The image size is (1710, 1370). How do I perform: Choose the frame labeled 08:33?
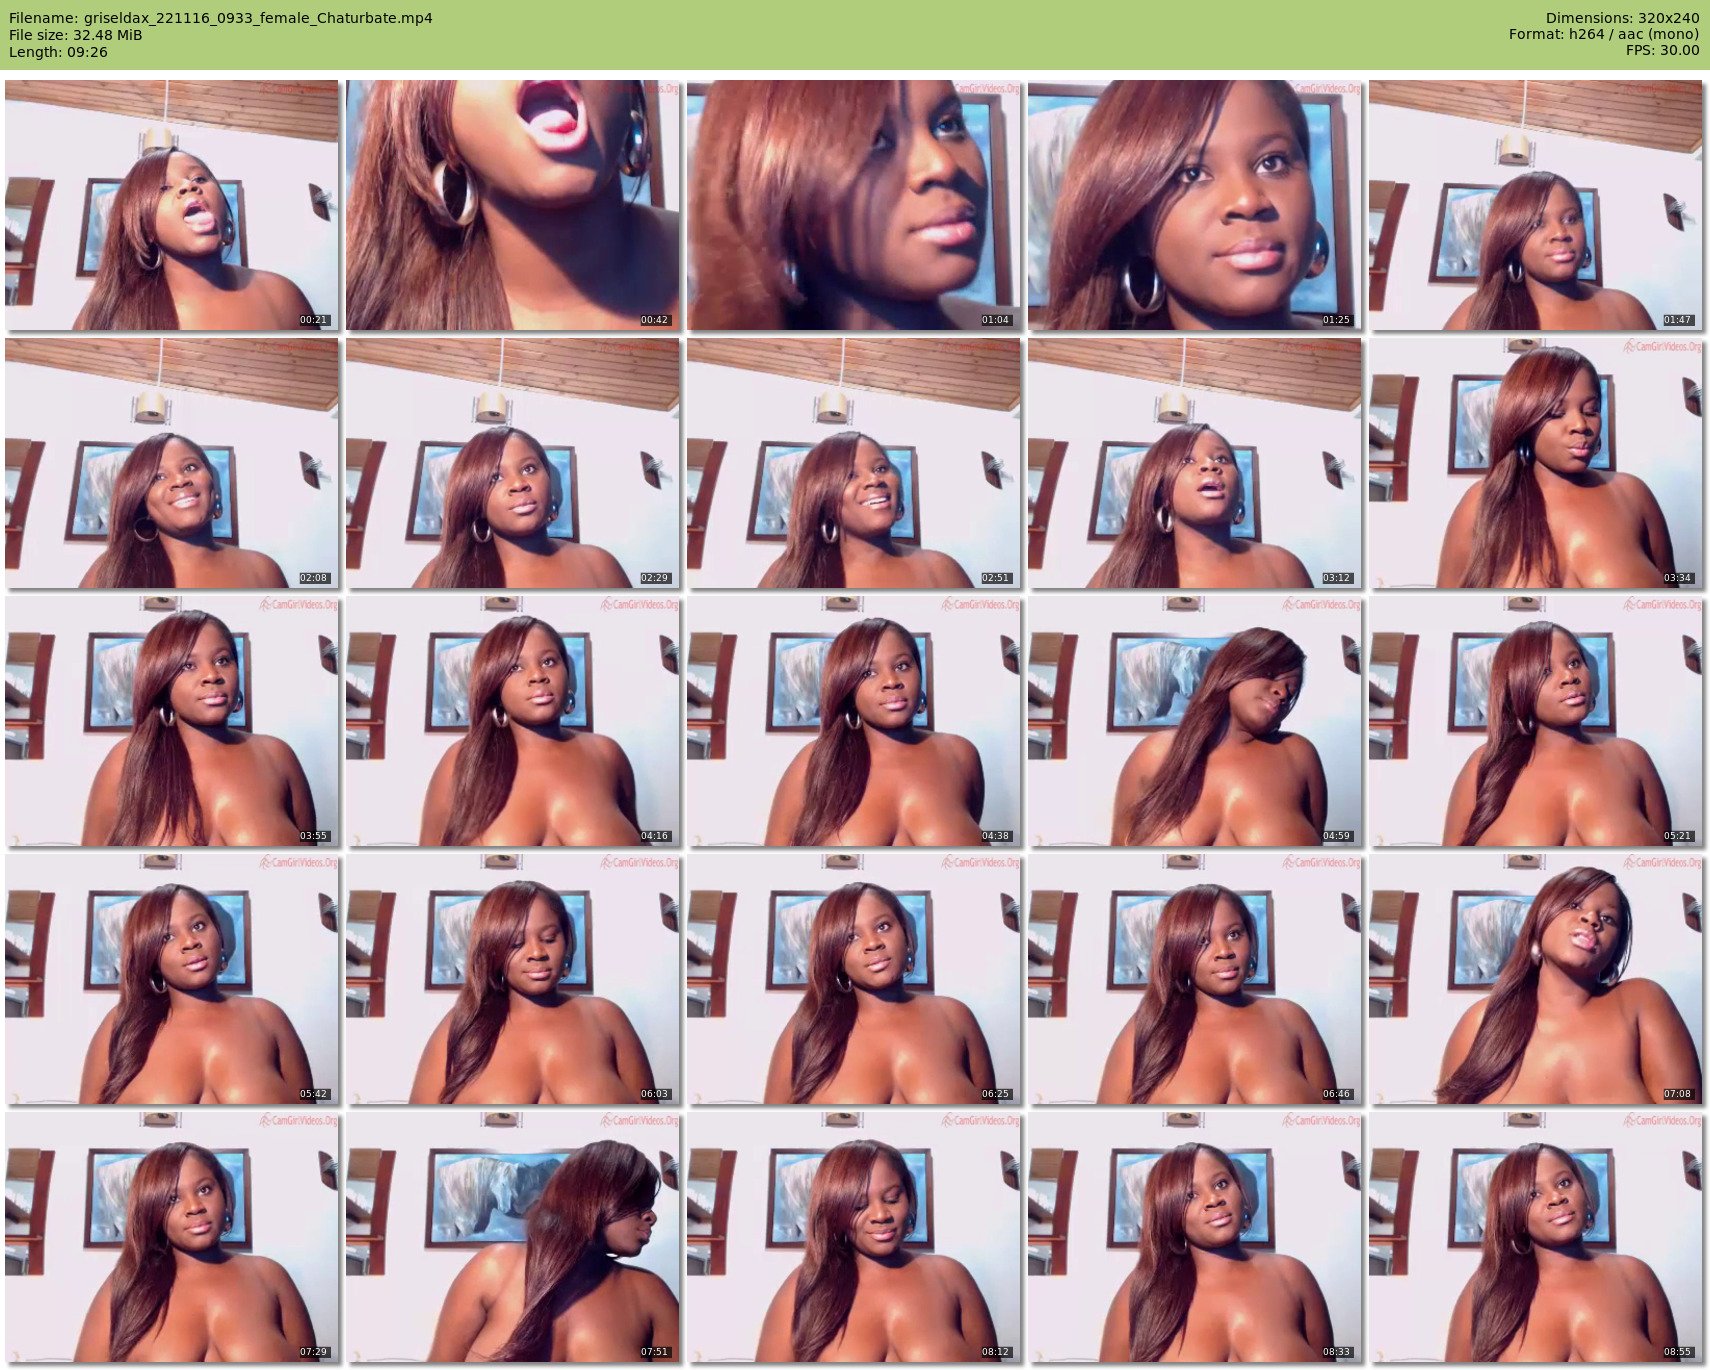point(1195,1237)
